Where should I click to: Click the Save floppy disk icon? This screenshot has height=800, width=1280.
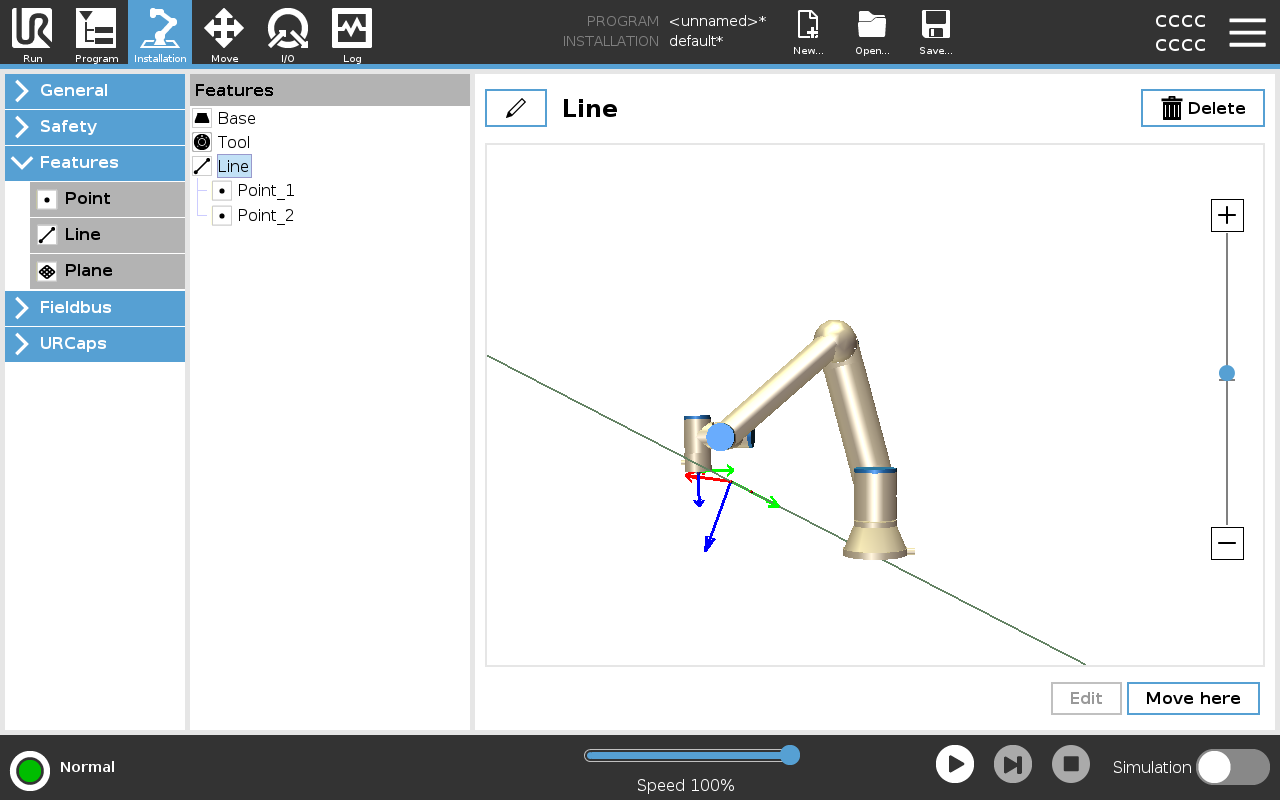click(935, 32)
